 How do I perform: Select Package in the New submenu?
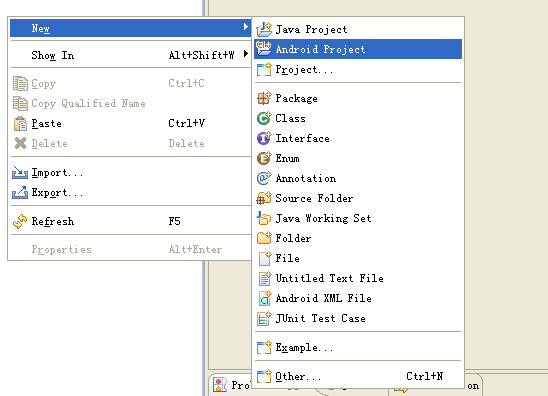tap(358, 98)
